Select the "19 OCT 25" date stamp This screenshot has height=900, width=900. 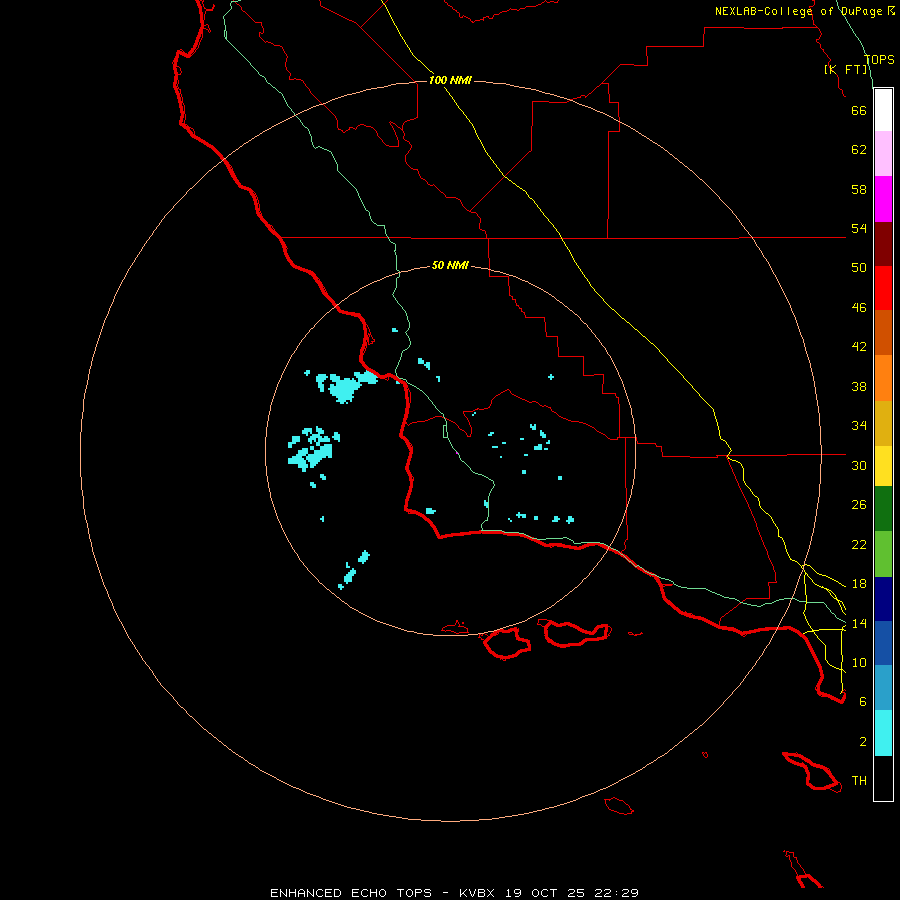545,893
